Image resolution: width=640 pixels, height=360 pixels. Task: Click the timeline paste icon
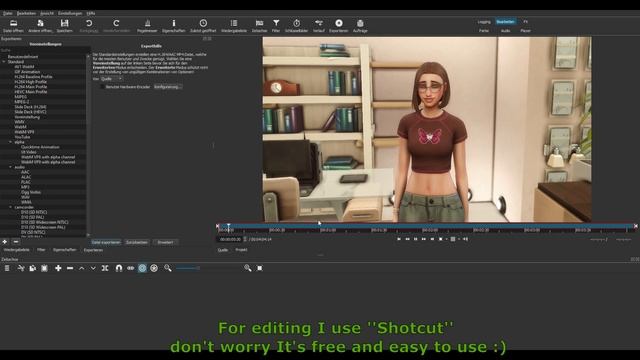click(x=44, y=268)
